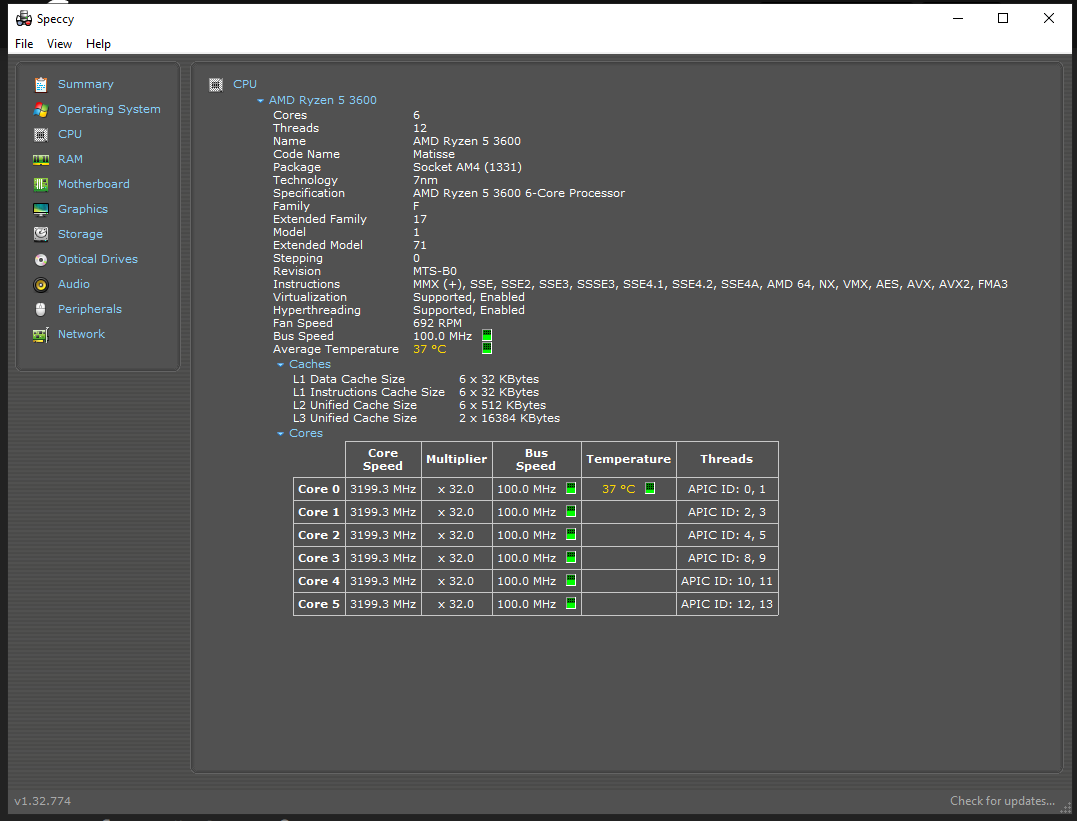The width and height of the screenshot is (1077, 821).
Task: Click the RAM stick icon in sidebar
Action: pyautogui.click(x=41, y=159)
